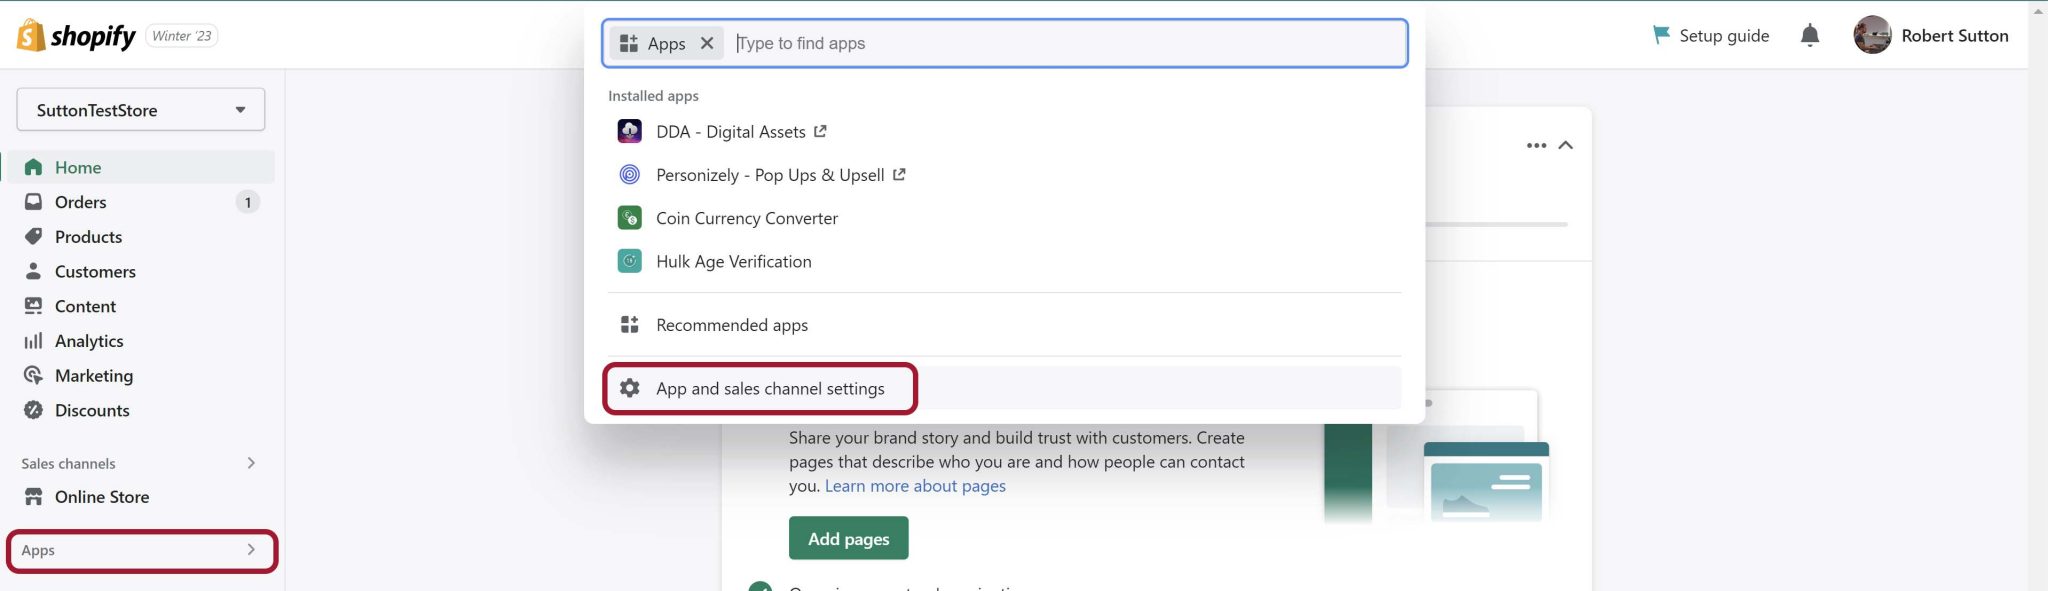Image resolution: width=2048 pixels, height=591 pixels.
Task: Click external link icon next to DDA
Action: coord(820,131)
